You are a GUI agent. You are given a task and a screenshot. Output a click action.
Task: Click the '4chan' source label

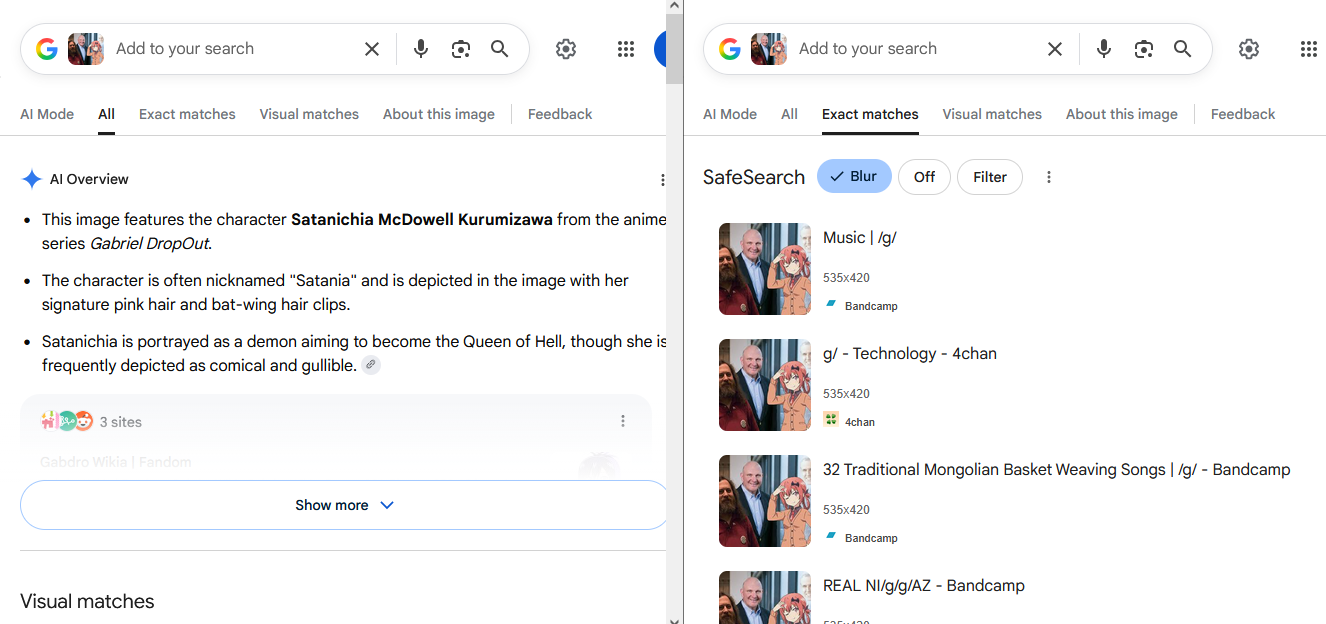click(860, 422)
